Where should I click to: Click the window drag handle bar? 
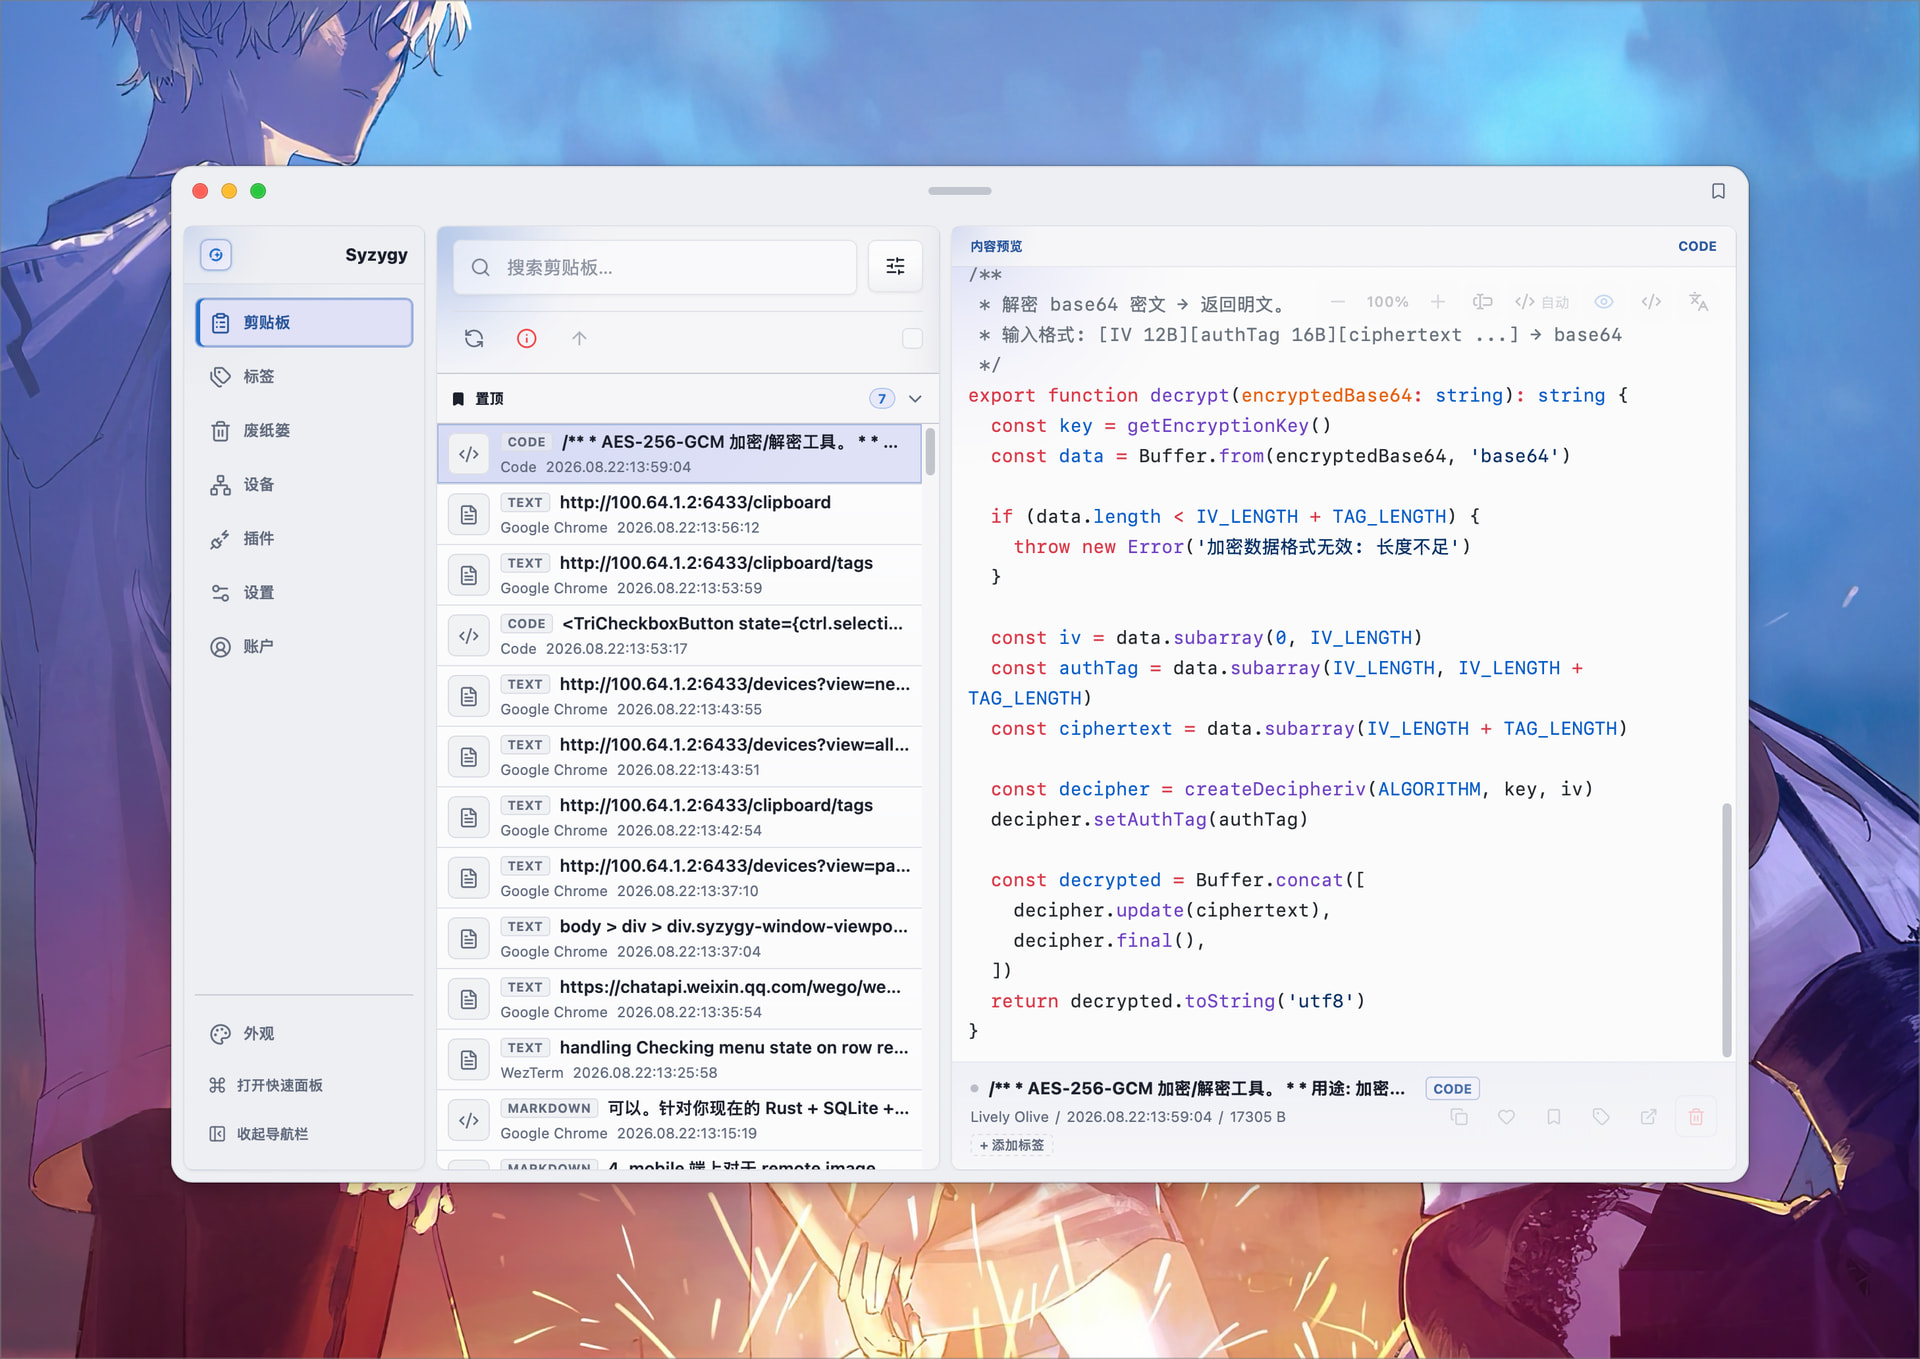tap(959, 190)
